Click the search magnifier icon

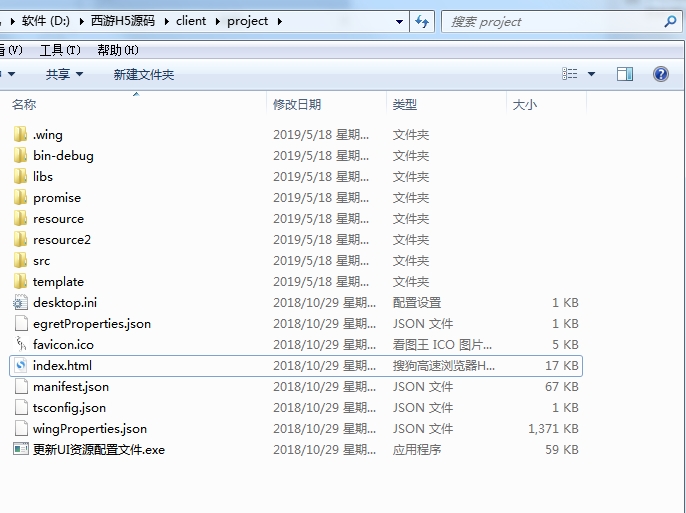670,21
